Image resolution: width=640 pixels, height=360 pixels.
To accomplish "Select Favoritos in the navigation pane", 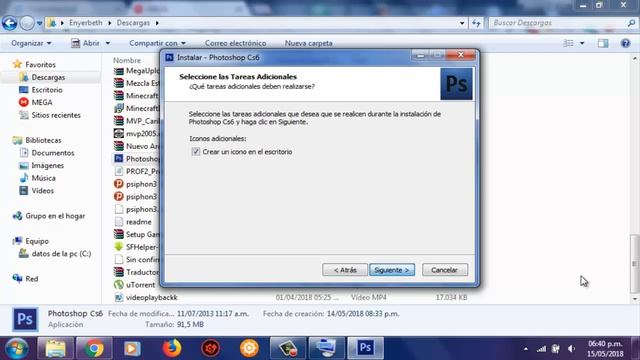I will click(40, 64).
